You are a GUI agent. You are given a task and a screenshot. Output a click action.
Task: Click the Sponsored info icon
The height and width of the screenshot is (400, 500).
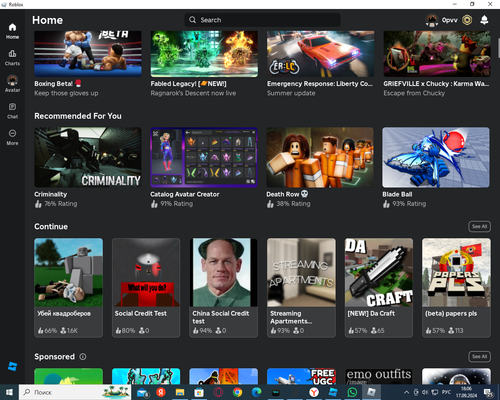pos(83,357)
